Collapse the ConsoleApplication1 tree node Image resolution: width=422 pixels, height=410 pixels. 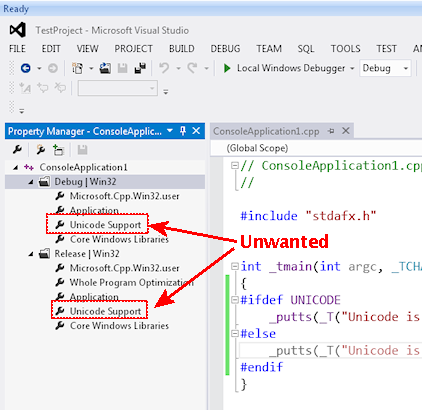(x=16, y=168)
